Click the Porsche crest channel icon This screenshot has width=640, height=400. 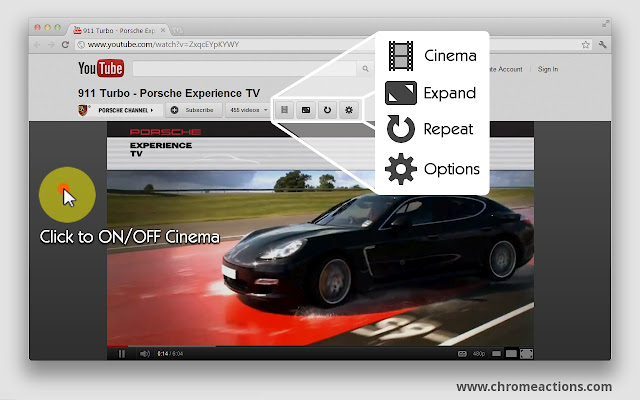coord(83,110)
